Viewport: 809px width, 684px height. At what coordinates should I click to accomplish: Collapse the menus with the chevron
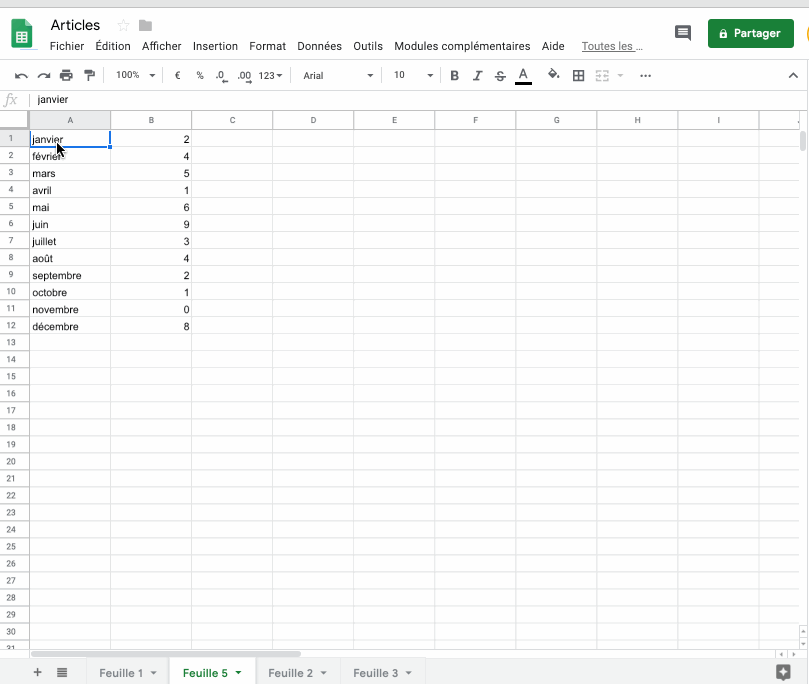point(793,76)
